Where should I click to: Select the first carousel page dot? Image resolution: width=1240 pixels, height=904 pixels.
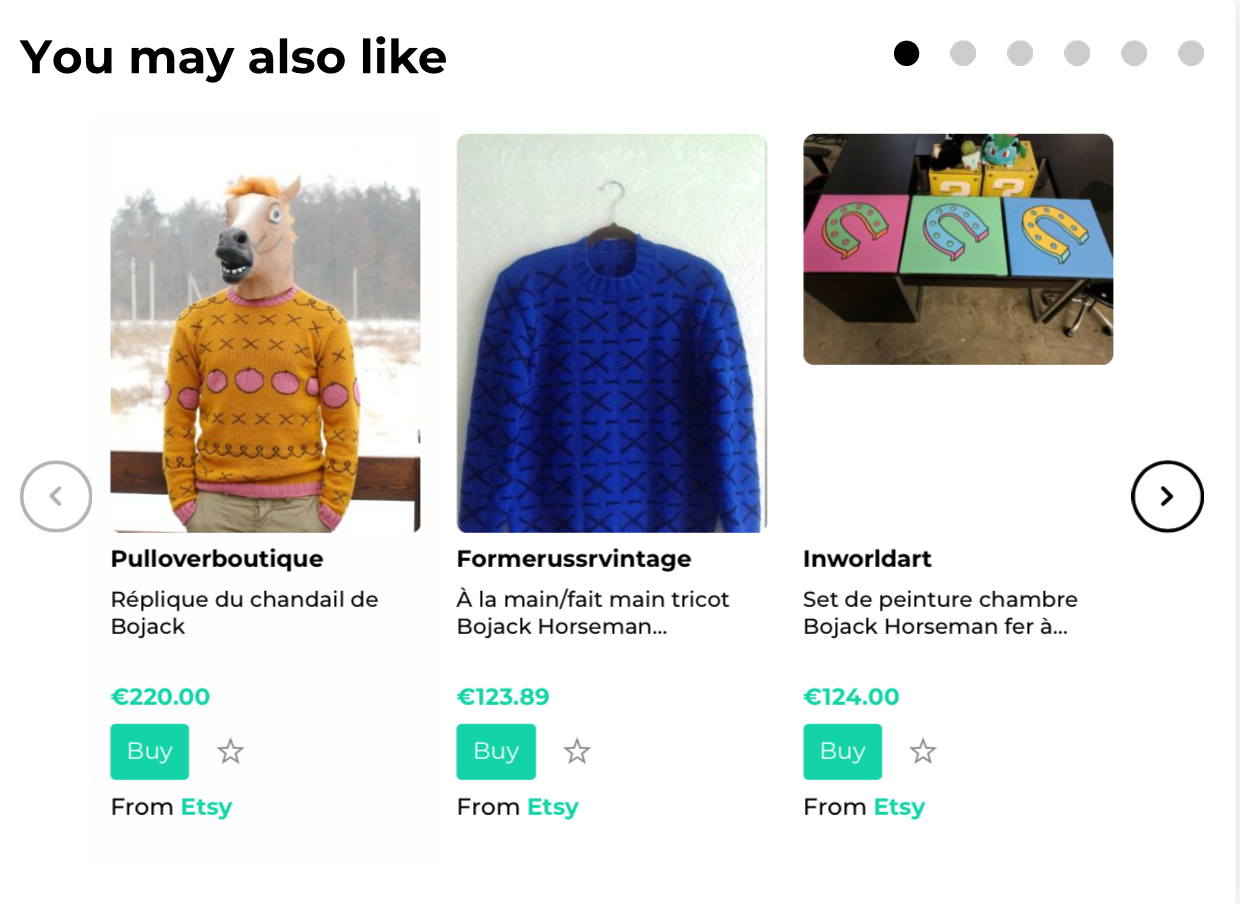(906, 53)
